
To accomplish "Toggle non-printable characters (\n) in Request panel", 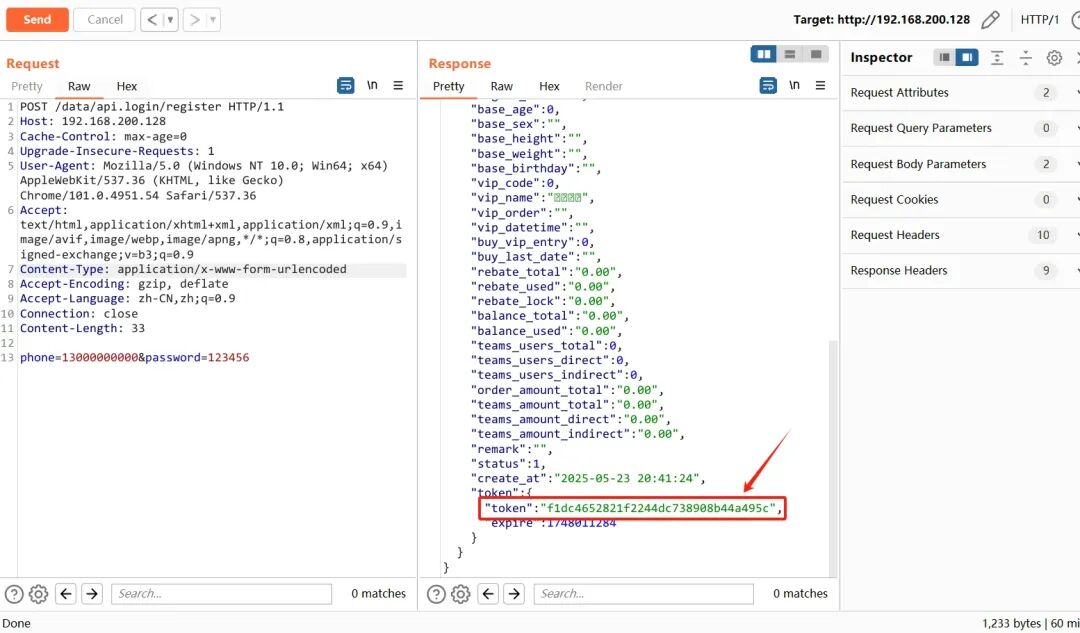I will (372, 85).
